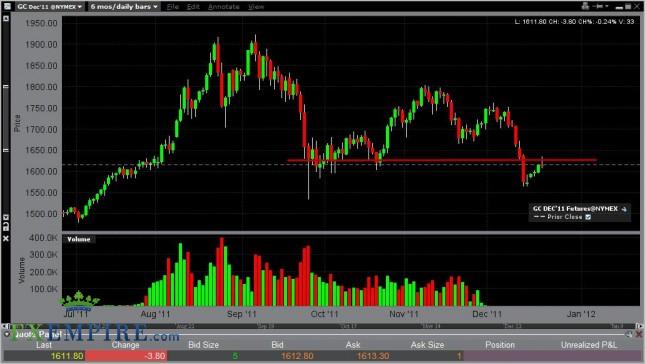645x364 pixels.
Task: Click the top-left square icon in the left sidebar
Action: tap(6, 19)
